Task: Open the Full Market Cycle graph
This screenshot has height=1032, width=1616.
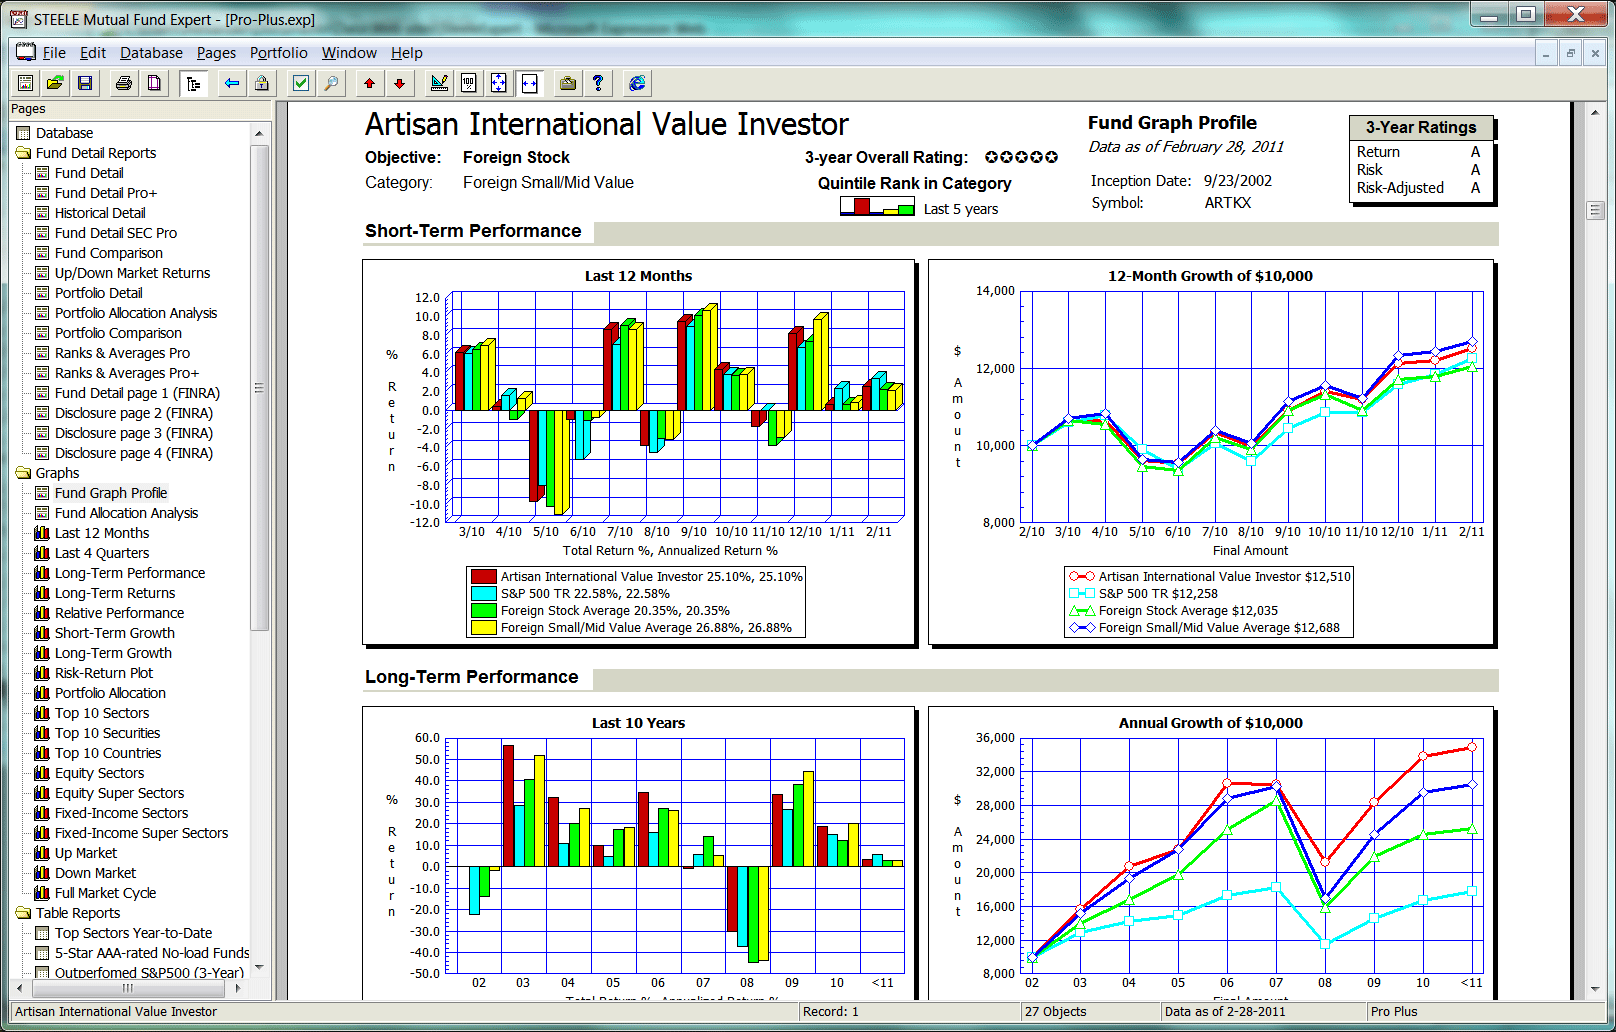Action: tap(105, 893)
